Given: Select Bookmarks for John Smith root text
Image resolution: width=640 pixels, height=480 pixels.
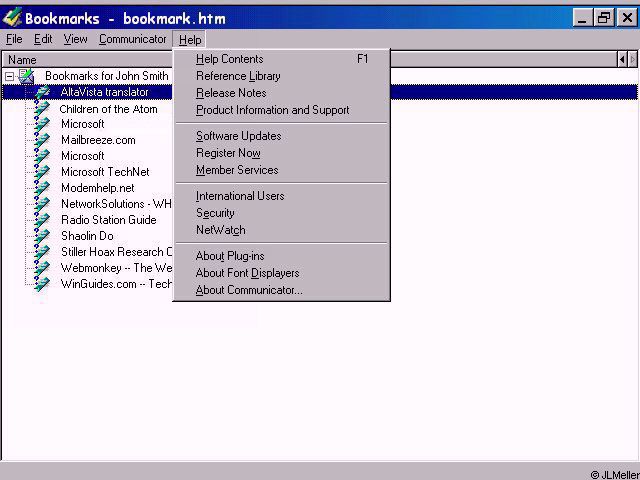Looking at the screenshot, I should point(107,76).
